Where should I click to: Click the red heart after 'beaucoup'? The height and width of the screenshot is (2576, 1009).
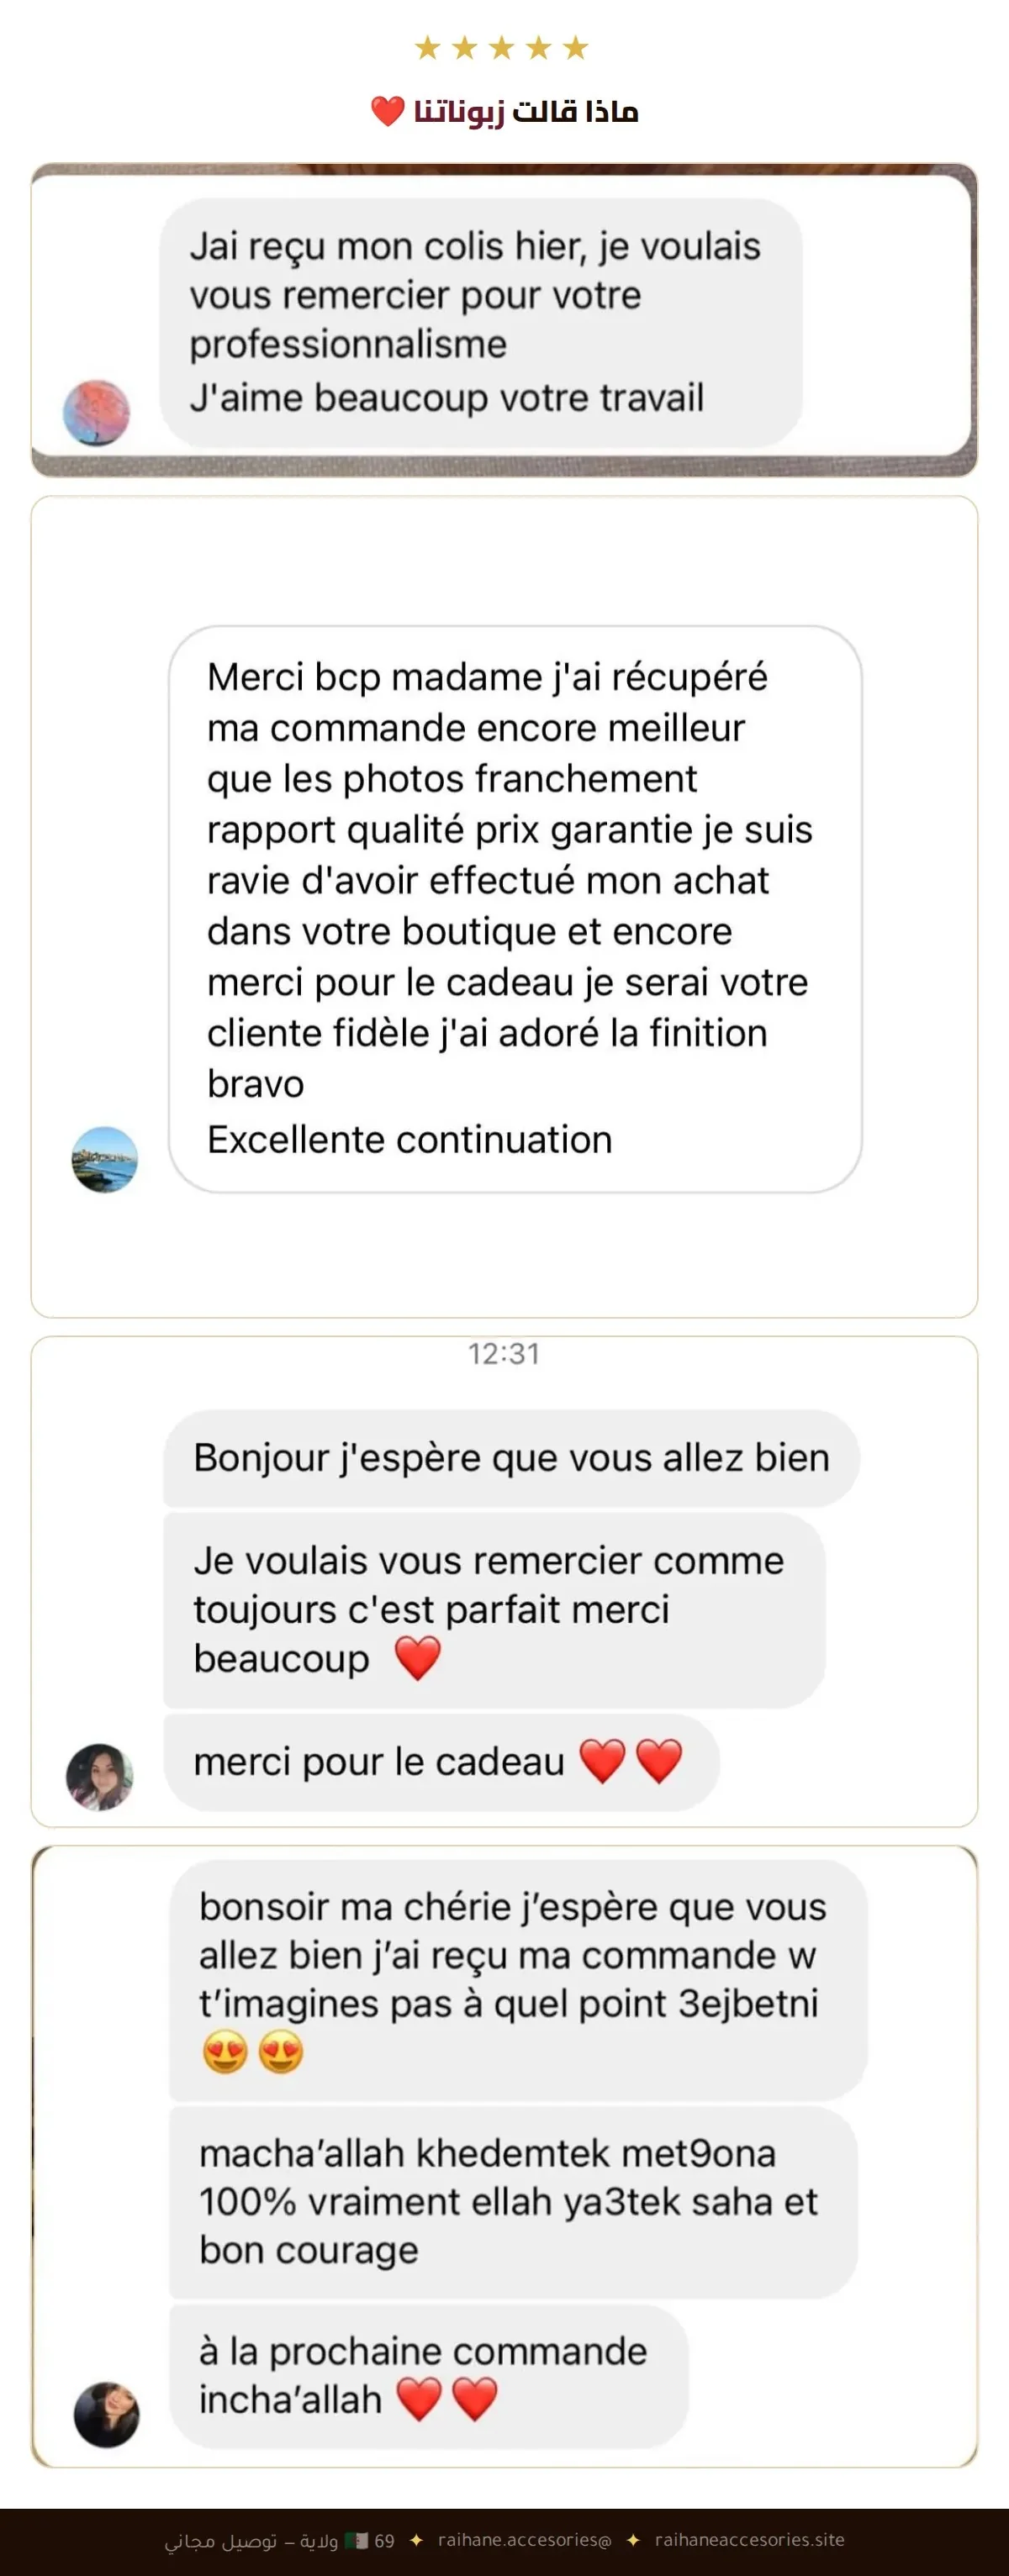418,1657
